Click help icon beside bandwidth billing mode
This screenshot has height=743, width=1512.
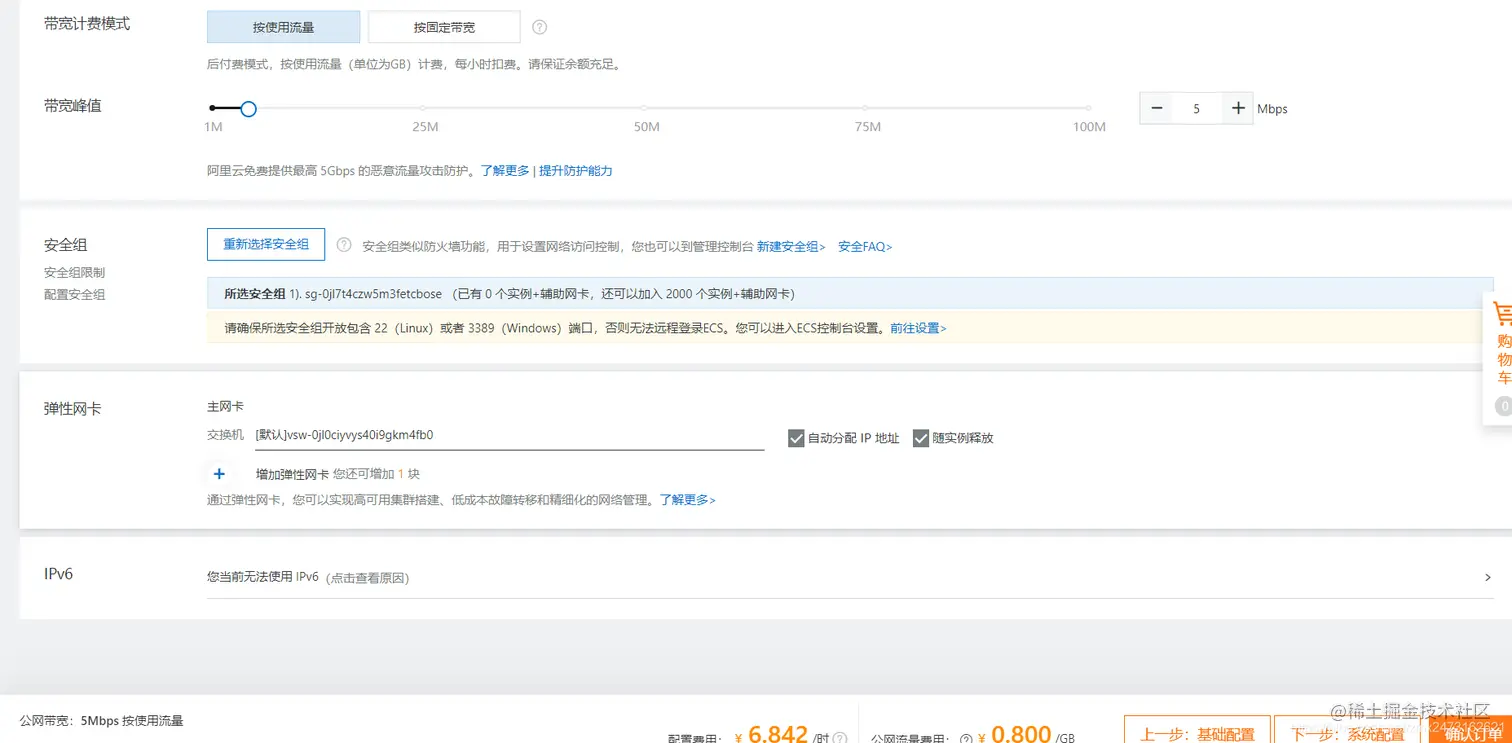(539, 27)
